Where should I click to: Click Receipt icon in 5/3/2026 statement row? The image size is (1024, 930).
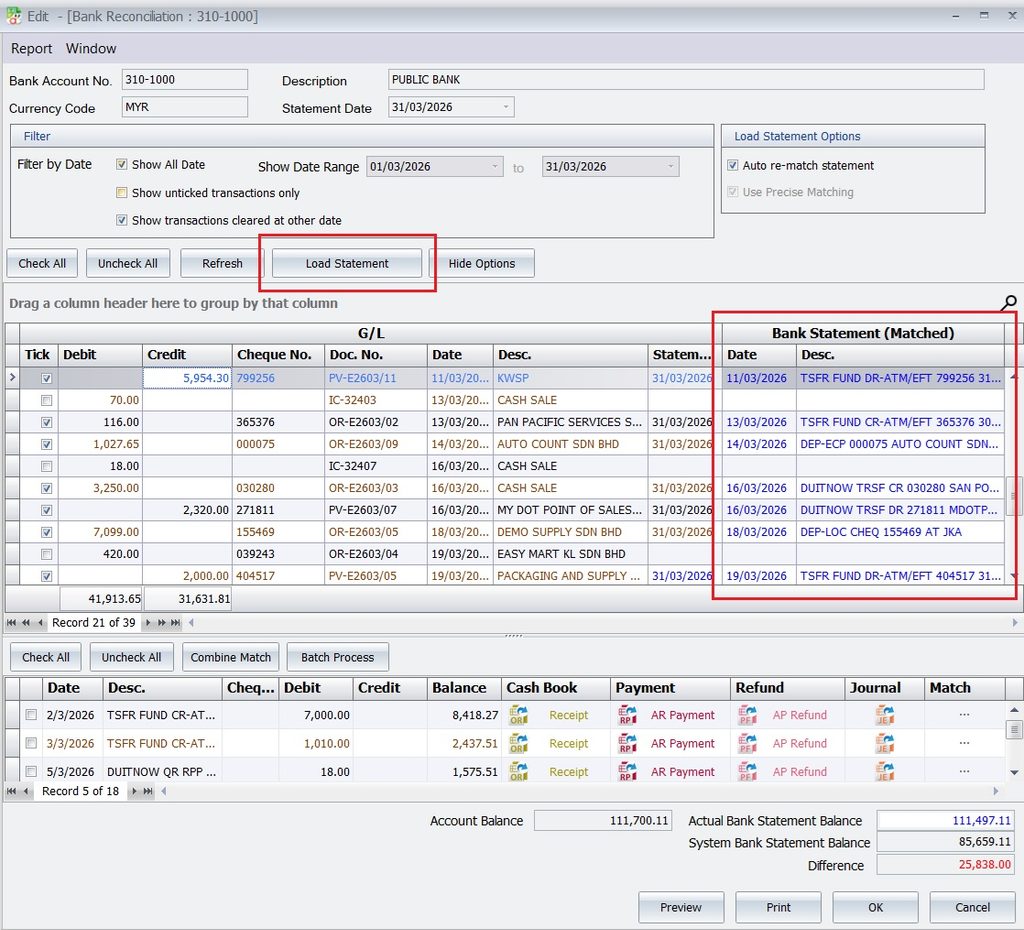(x=519, y=771)
